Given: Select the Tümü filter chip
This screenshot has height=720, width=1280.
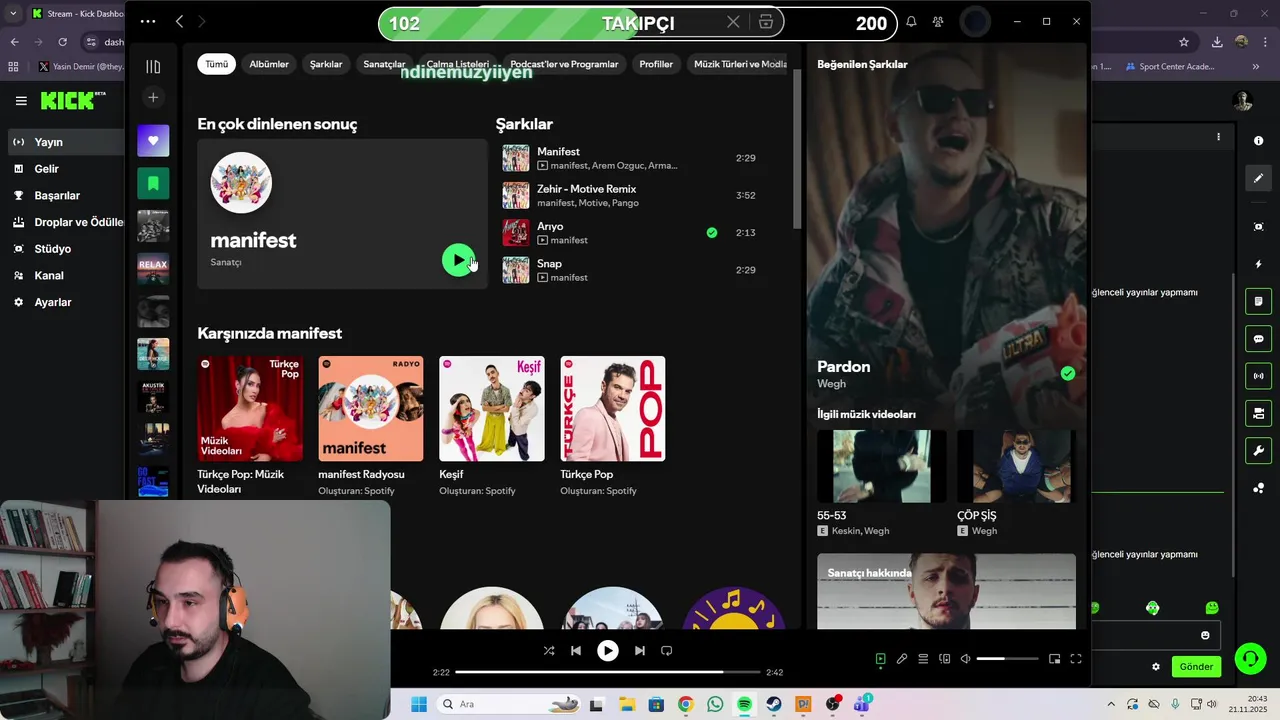Looking at the screenshot, I should click(x=217, y=64).
